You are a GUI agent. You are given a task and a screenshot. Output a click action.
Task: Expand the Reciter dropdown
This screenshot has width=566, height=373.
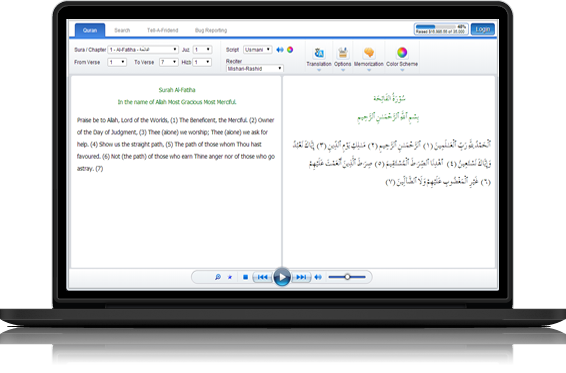click(x=254, y=68)
